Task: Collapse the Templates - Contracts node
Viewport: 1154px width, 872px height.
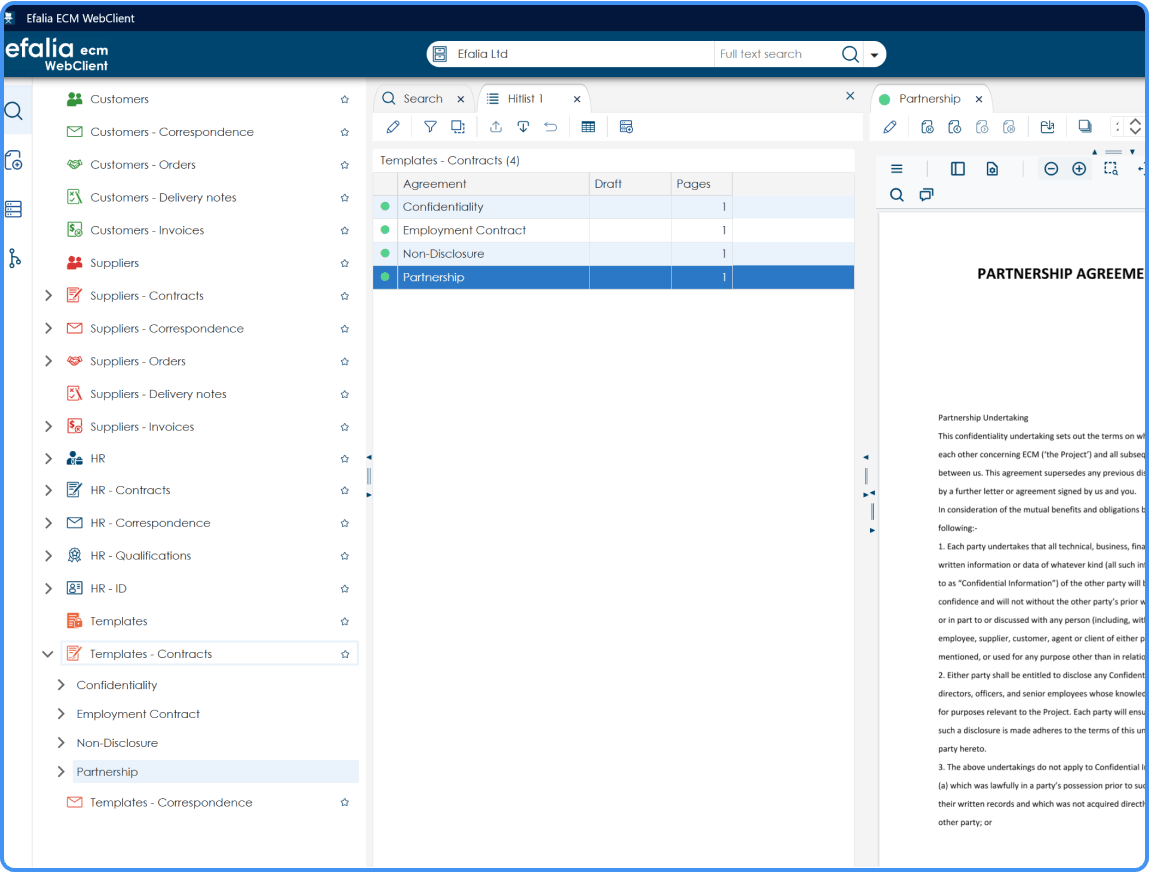Action: 47,653
